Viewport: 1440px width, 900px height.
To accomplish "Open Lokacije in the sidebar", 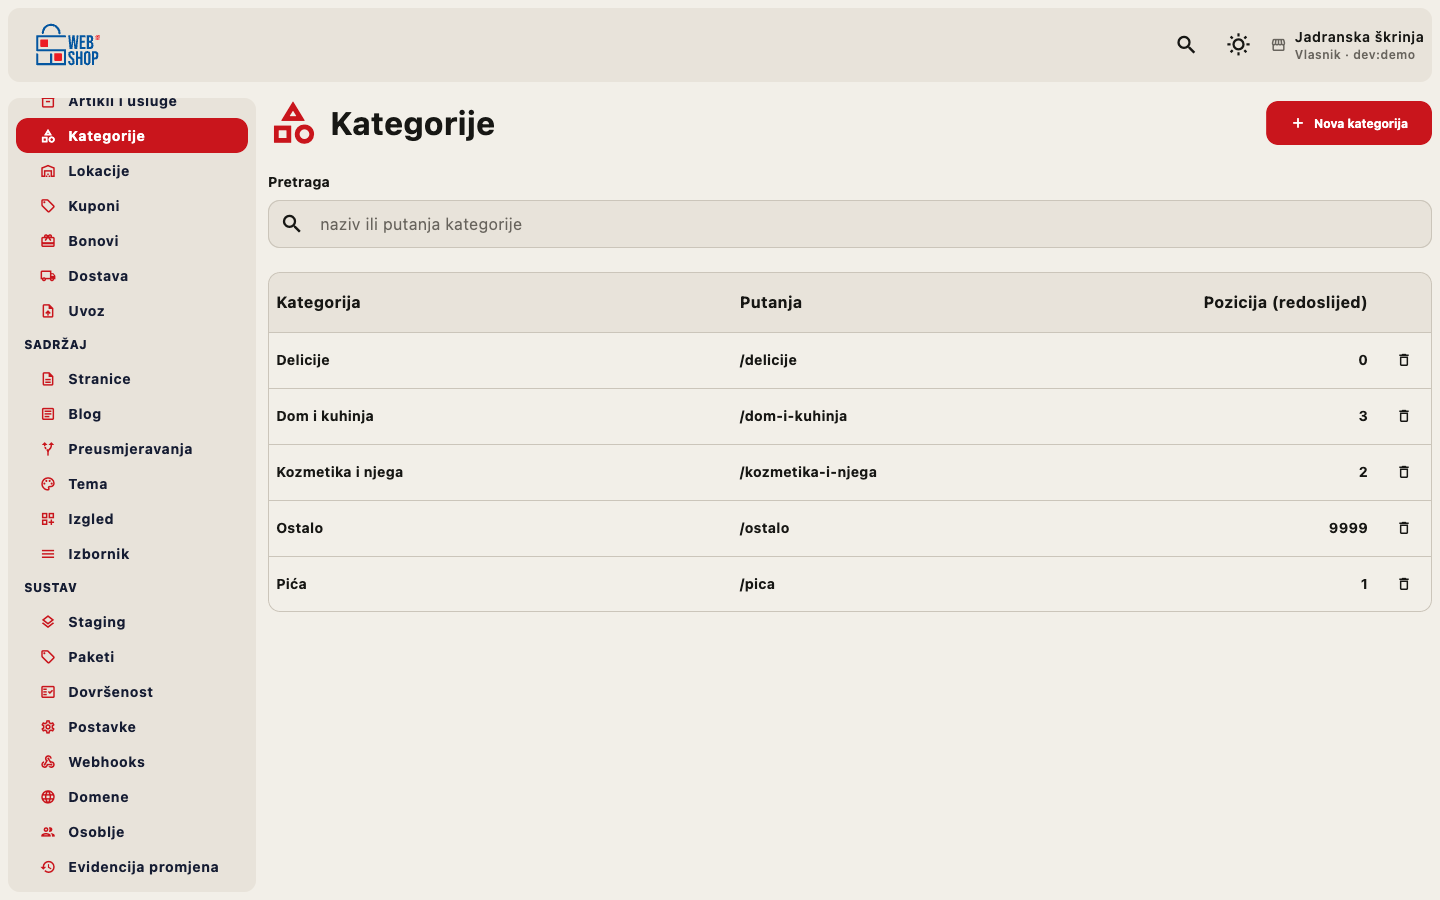I will (x=132, y=171).
